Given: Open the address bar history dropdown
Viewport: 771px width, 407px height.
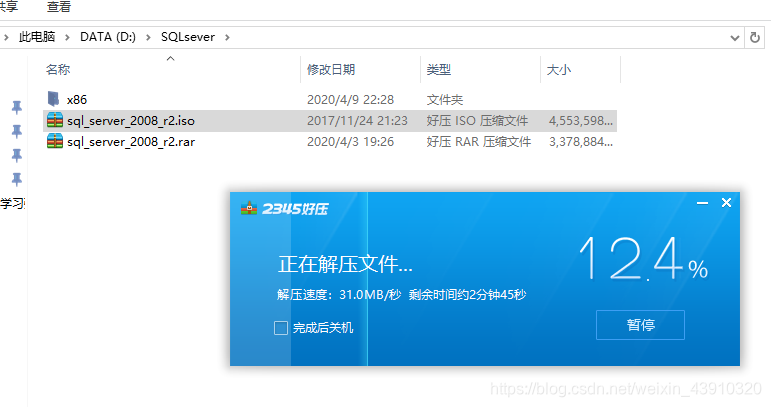Looking at the screenshot, I should click(735, 37).
